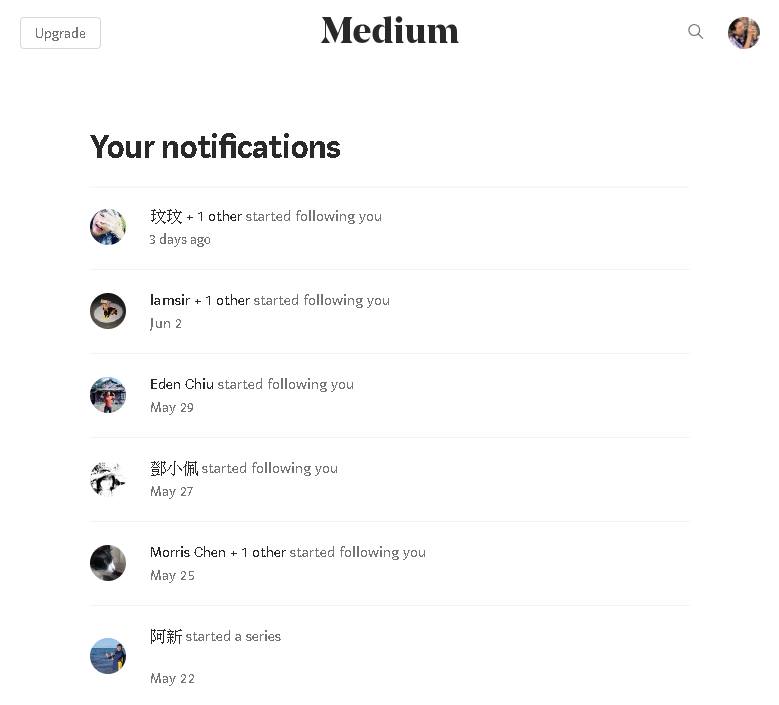The image size is (779, 705).
Task: Click the "Jun 2" notification date
Action: (x=166, y=324)
